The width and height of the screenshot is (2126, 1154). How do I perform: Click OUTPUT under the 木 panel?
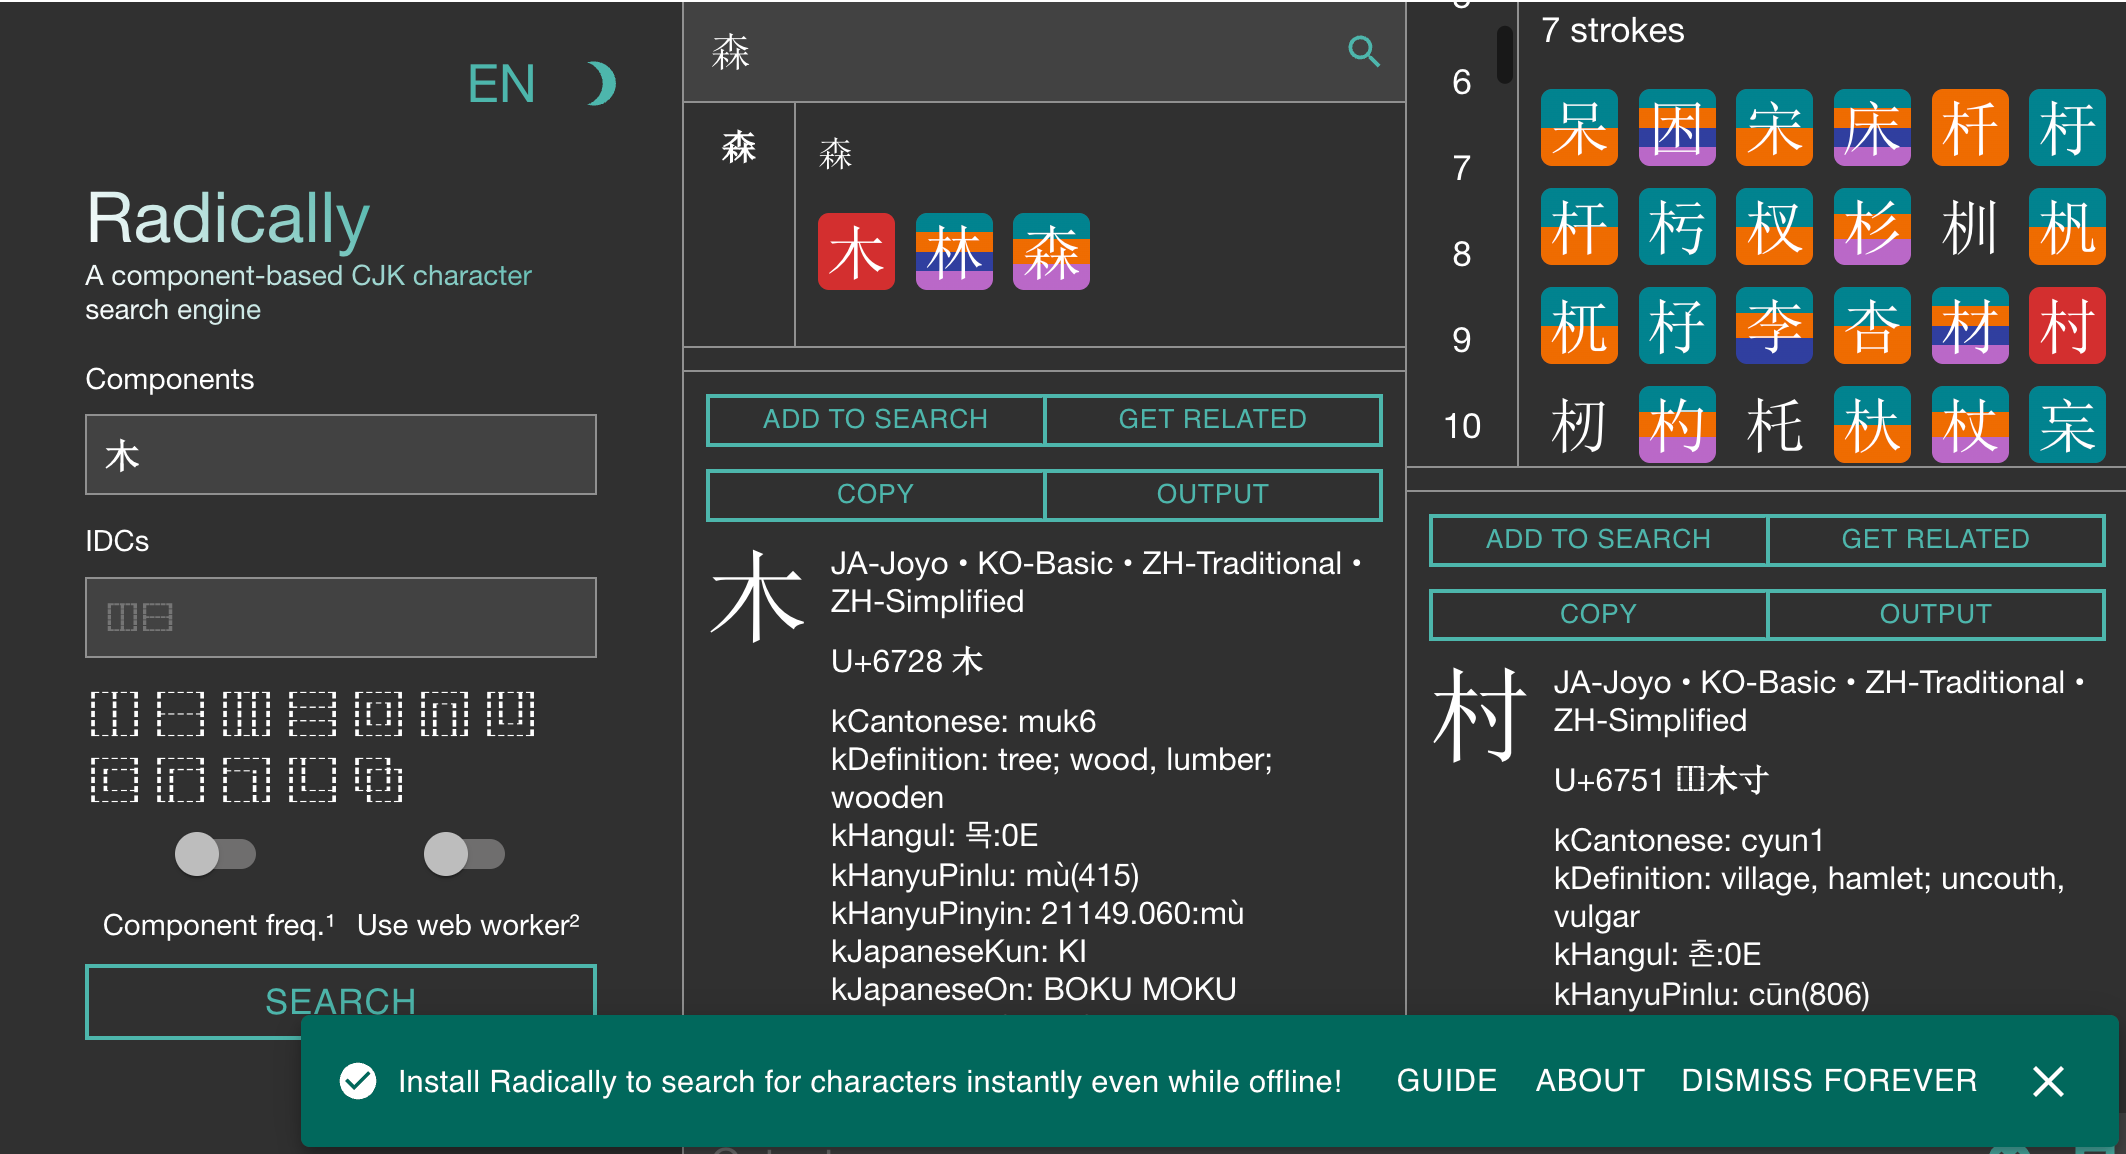[1213, 495]
